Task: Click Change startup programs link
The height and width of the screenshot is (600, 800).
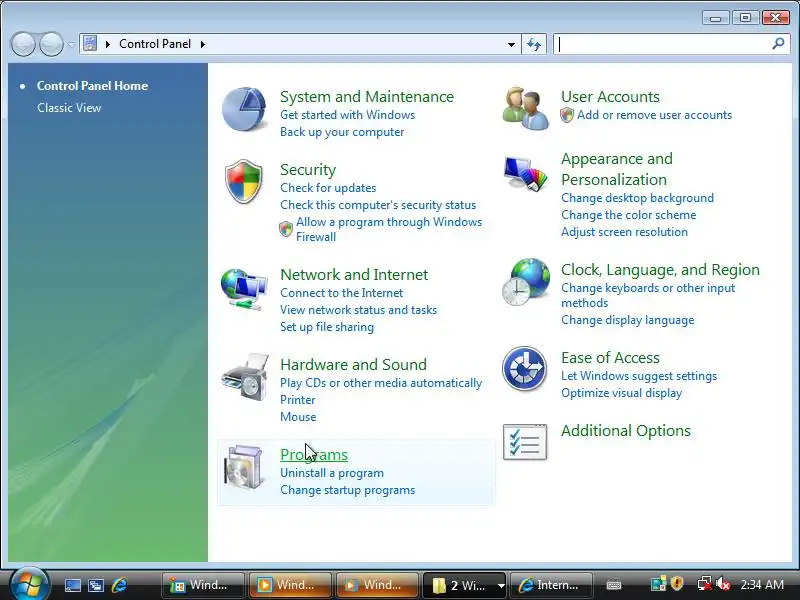Action: coord(347,490)
